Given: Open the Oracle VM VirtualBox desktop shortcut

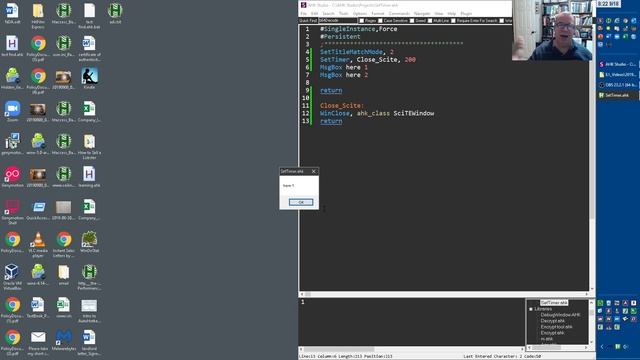Looking at the screenshot, I should click(12, 277).
